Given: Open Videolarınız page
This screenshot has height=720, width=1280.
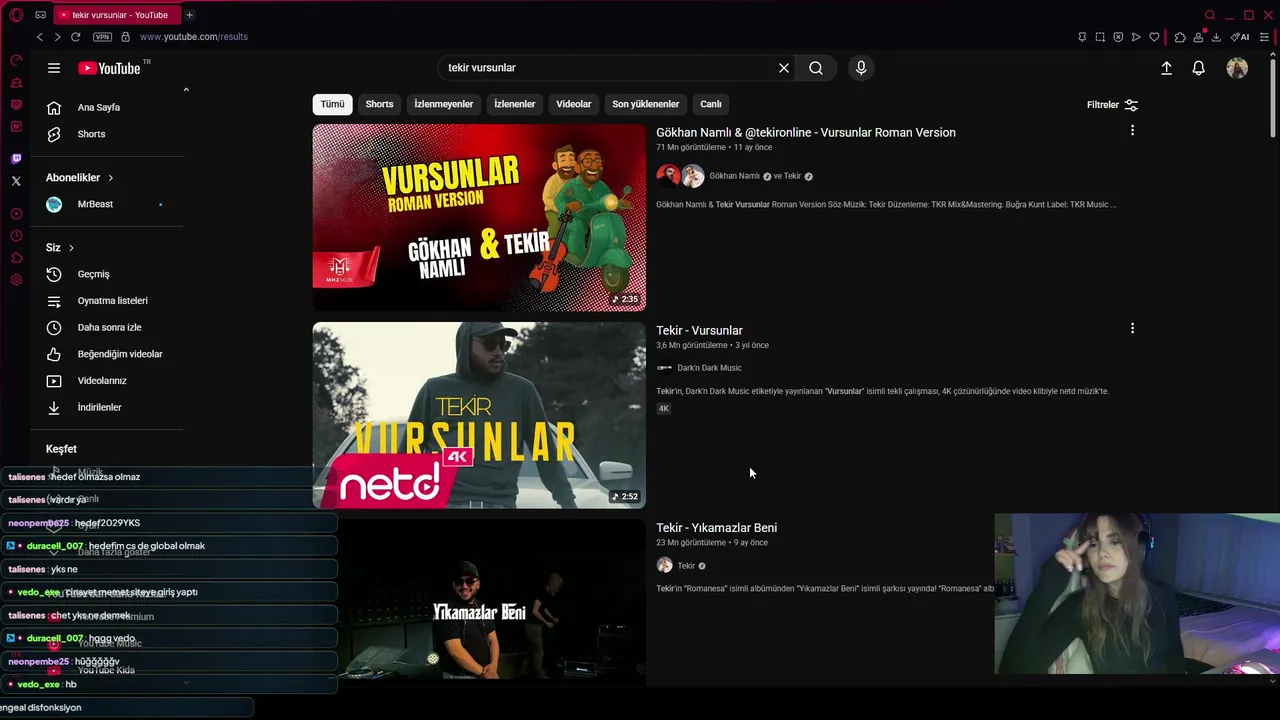Looking at the screenshot, I should [108, 381].
